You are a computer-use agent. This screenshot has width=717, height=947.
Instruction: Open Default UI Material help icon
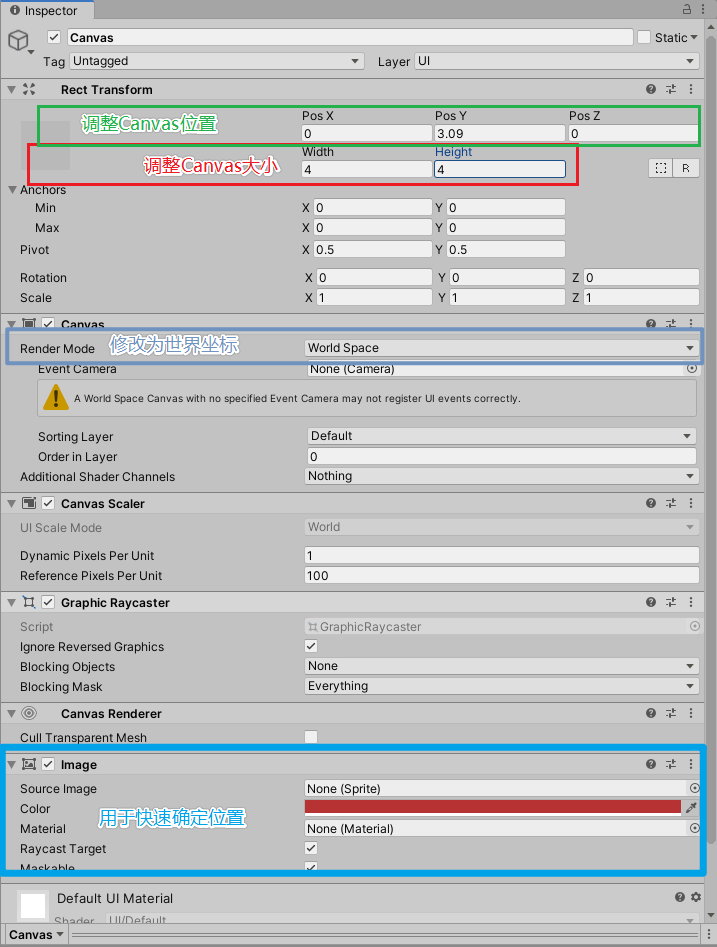[x=680, y=897]
